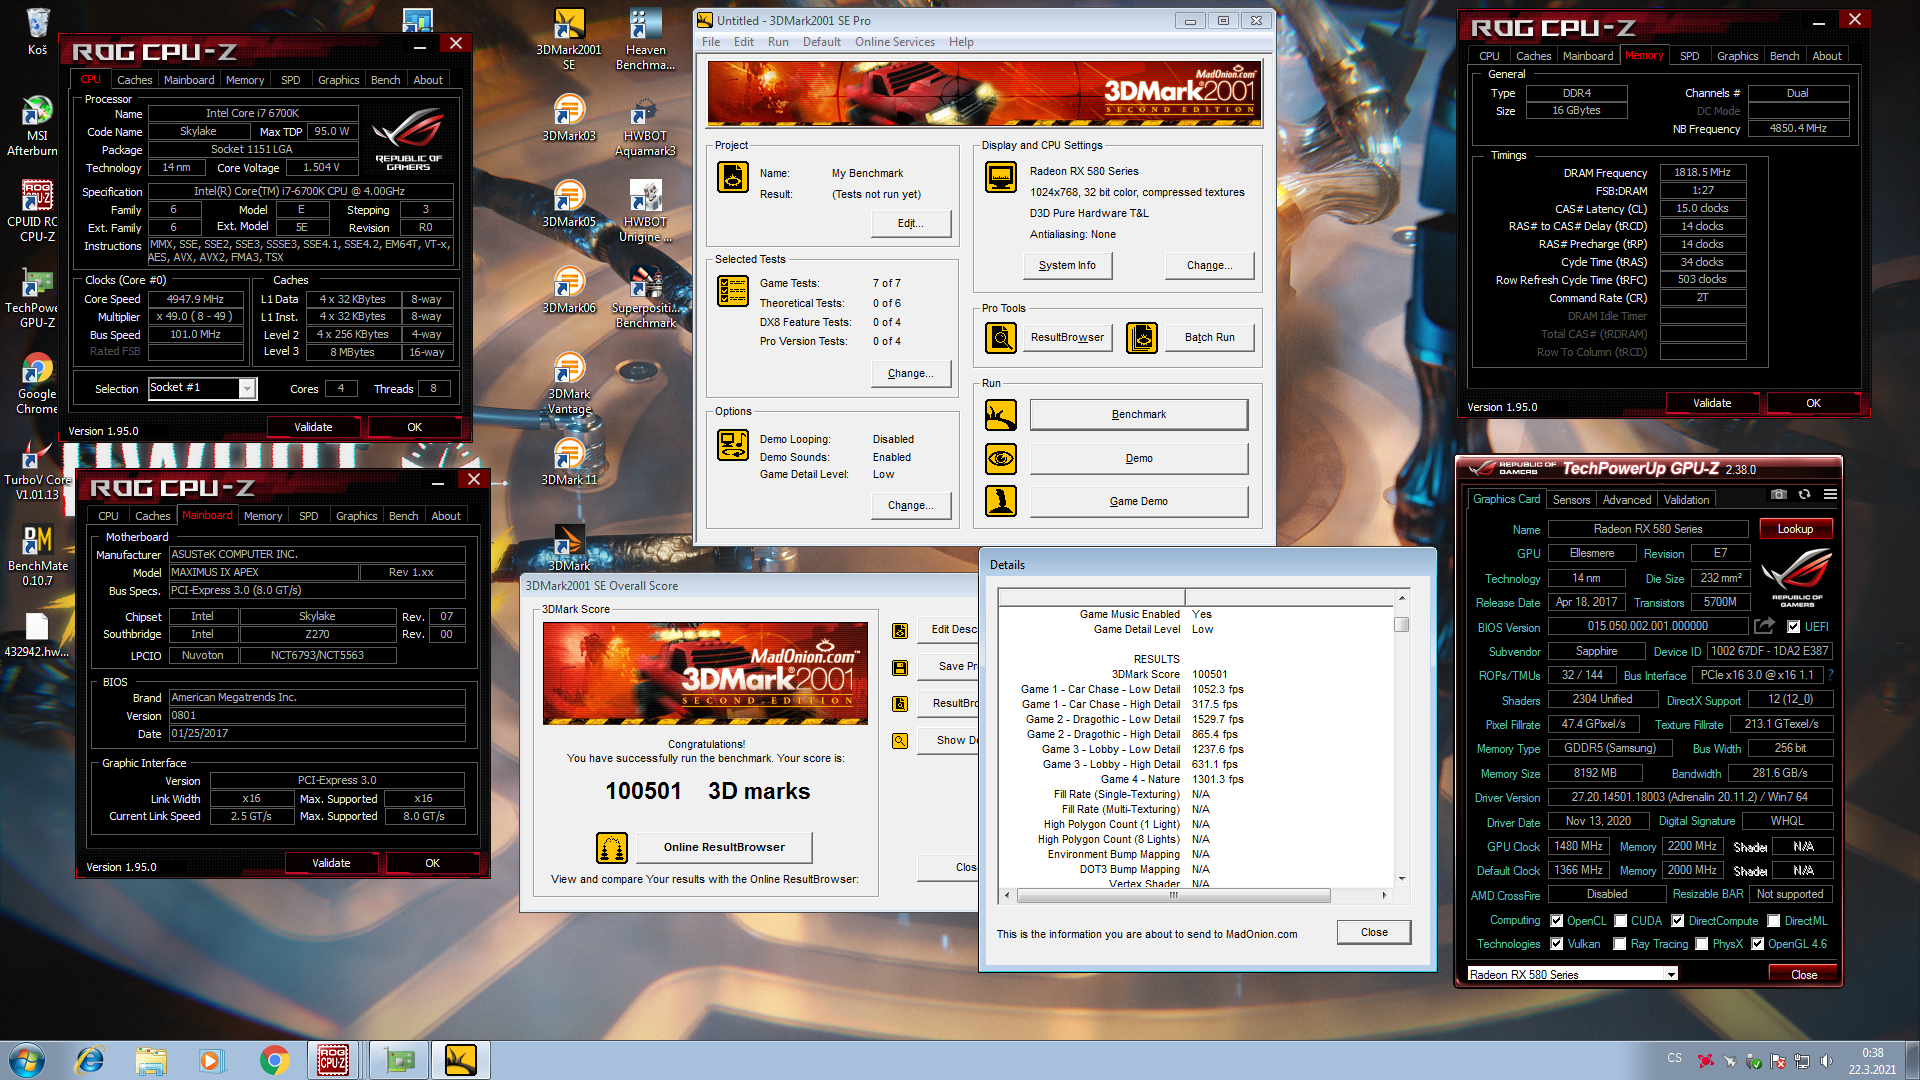Viewport: 1920px width, 1080px height.
Task: Click the GPU-Z BIOS export share icon
Action: (1765, 626)
